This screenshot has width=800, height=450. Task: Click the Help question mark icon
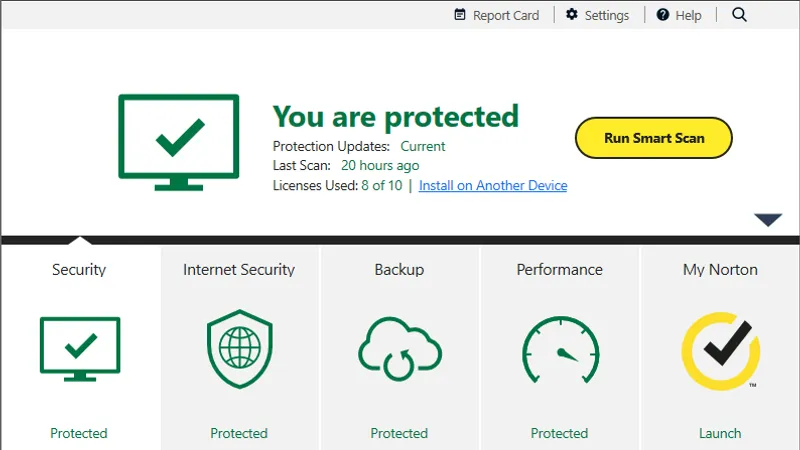(x=662, y=15)
